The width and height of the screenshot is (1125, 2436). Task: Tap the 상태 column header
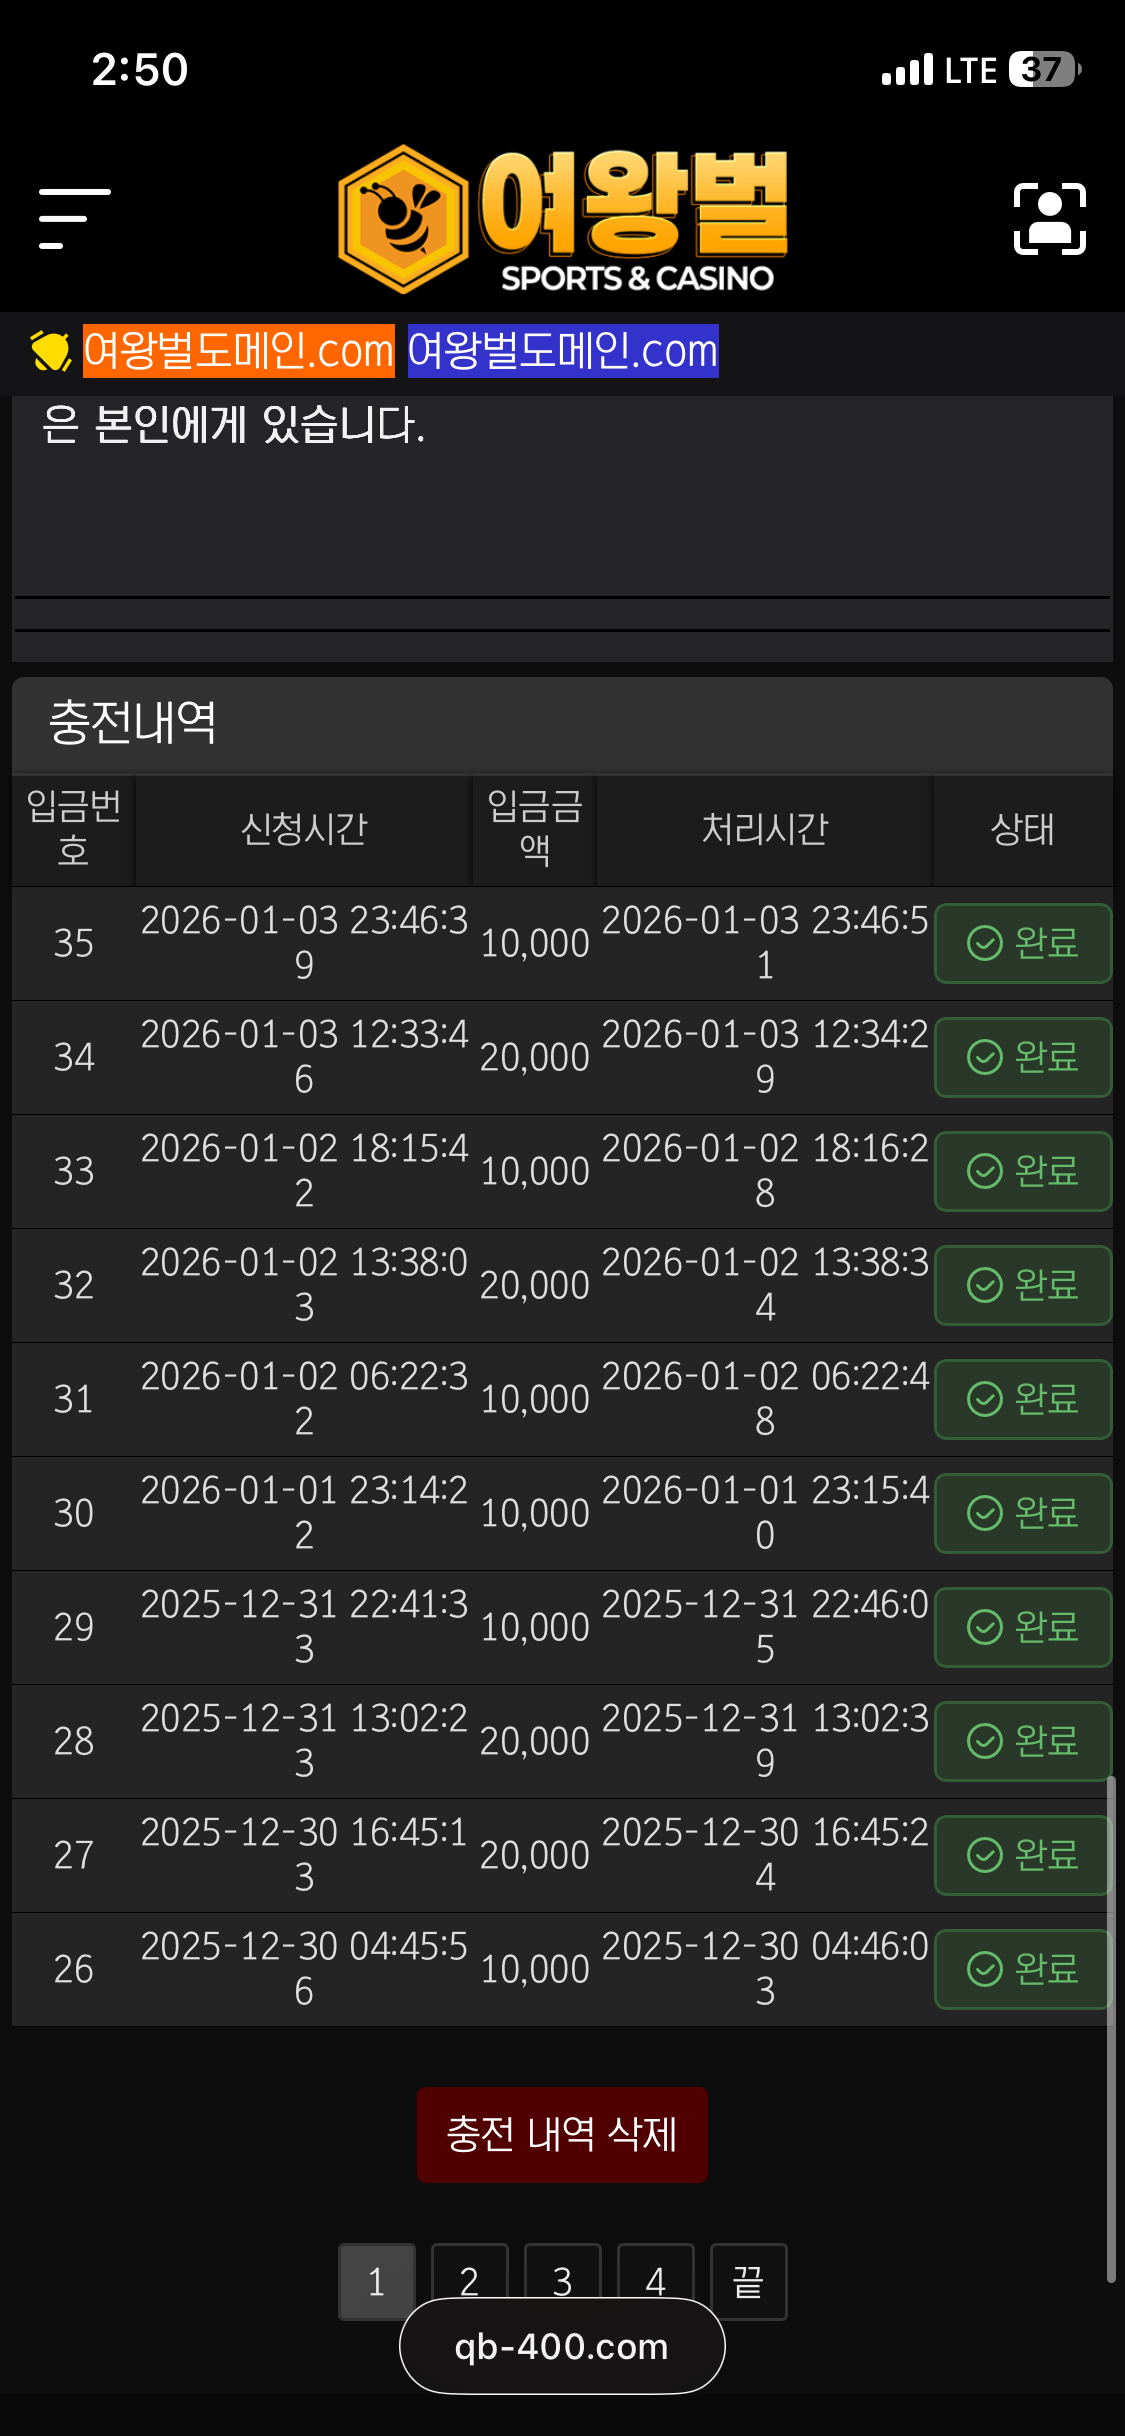pyautogui.click(x=1022, y=829)
